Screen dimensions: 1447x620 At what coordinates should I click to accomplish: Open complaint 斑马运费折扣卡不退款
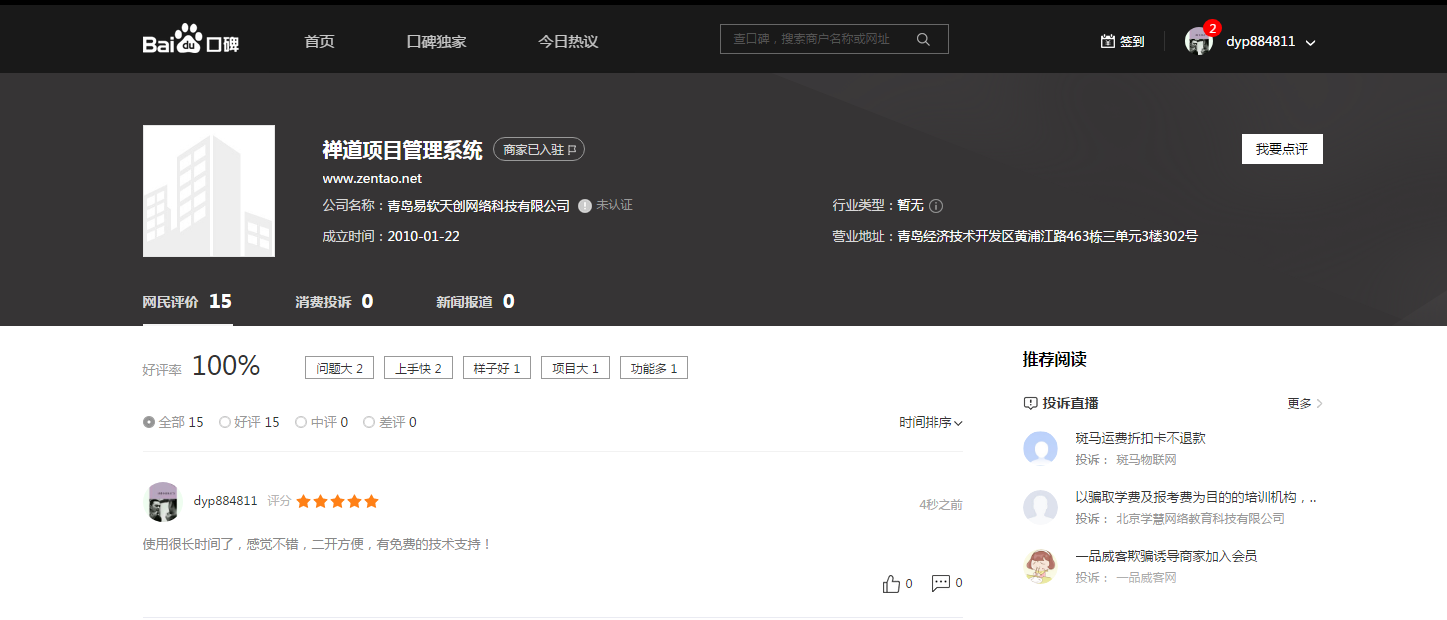click(x=1141, y=438)
